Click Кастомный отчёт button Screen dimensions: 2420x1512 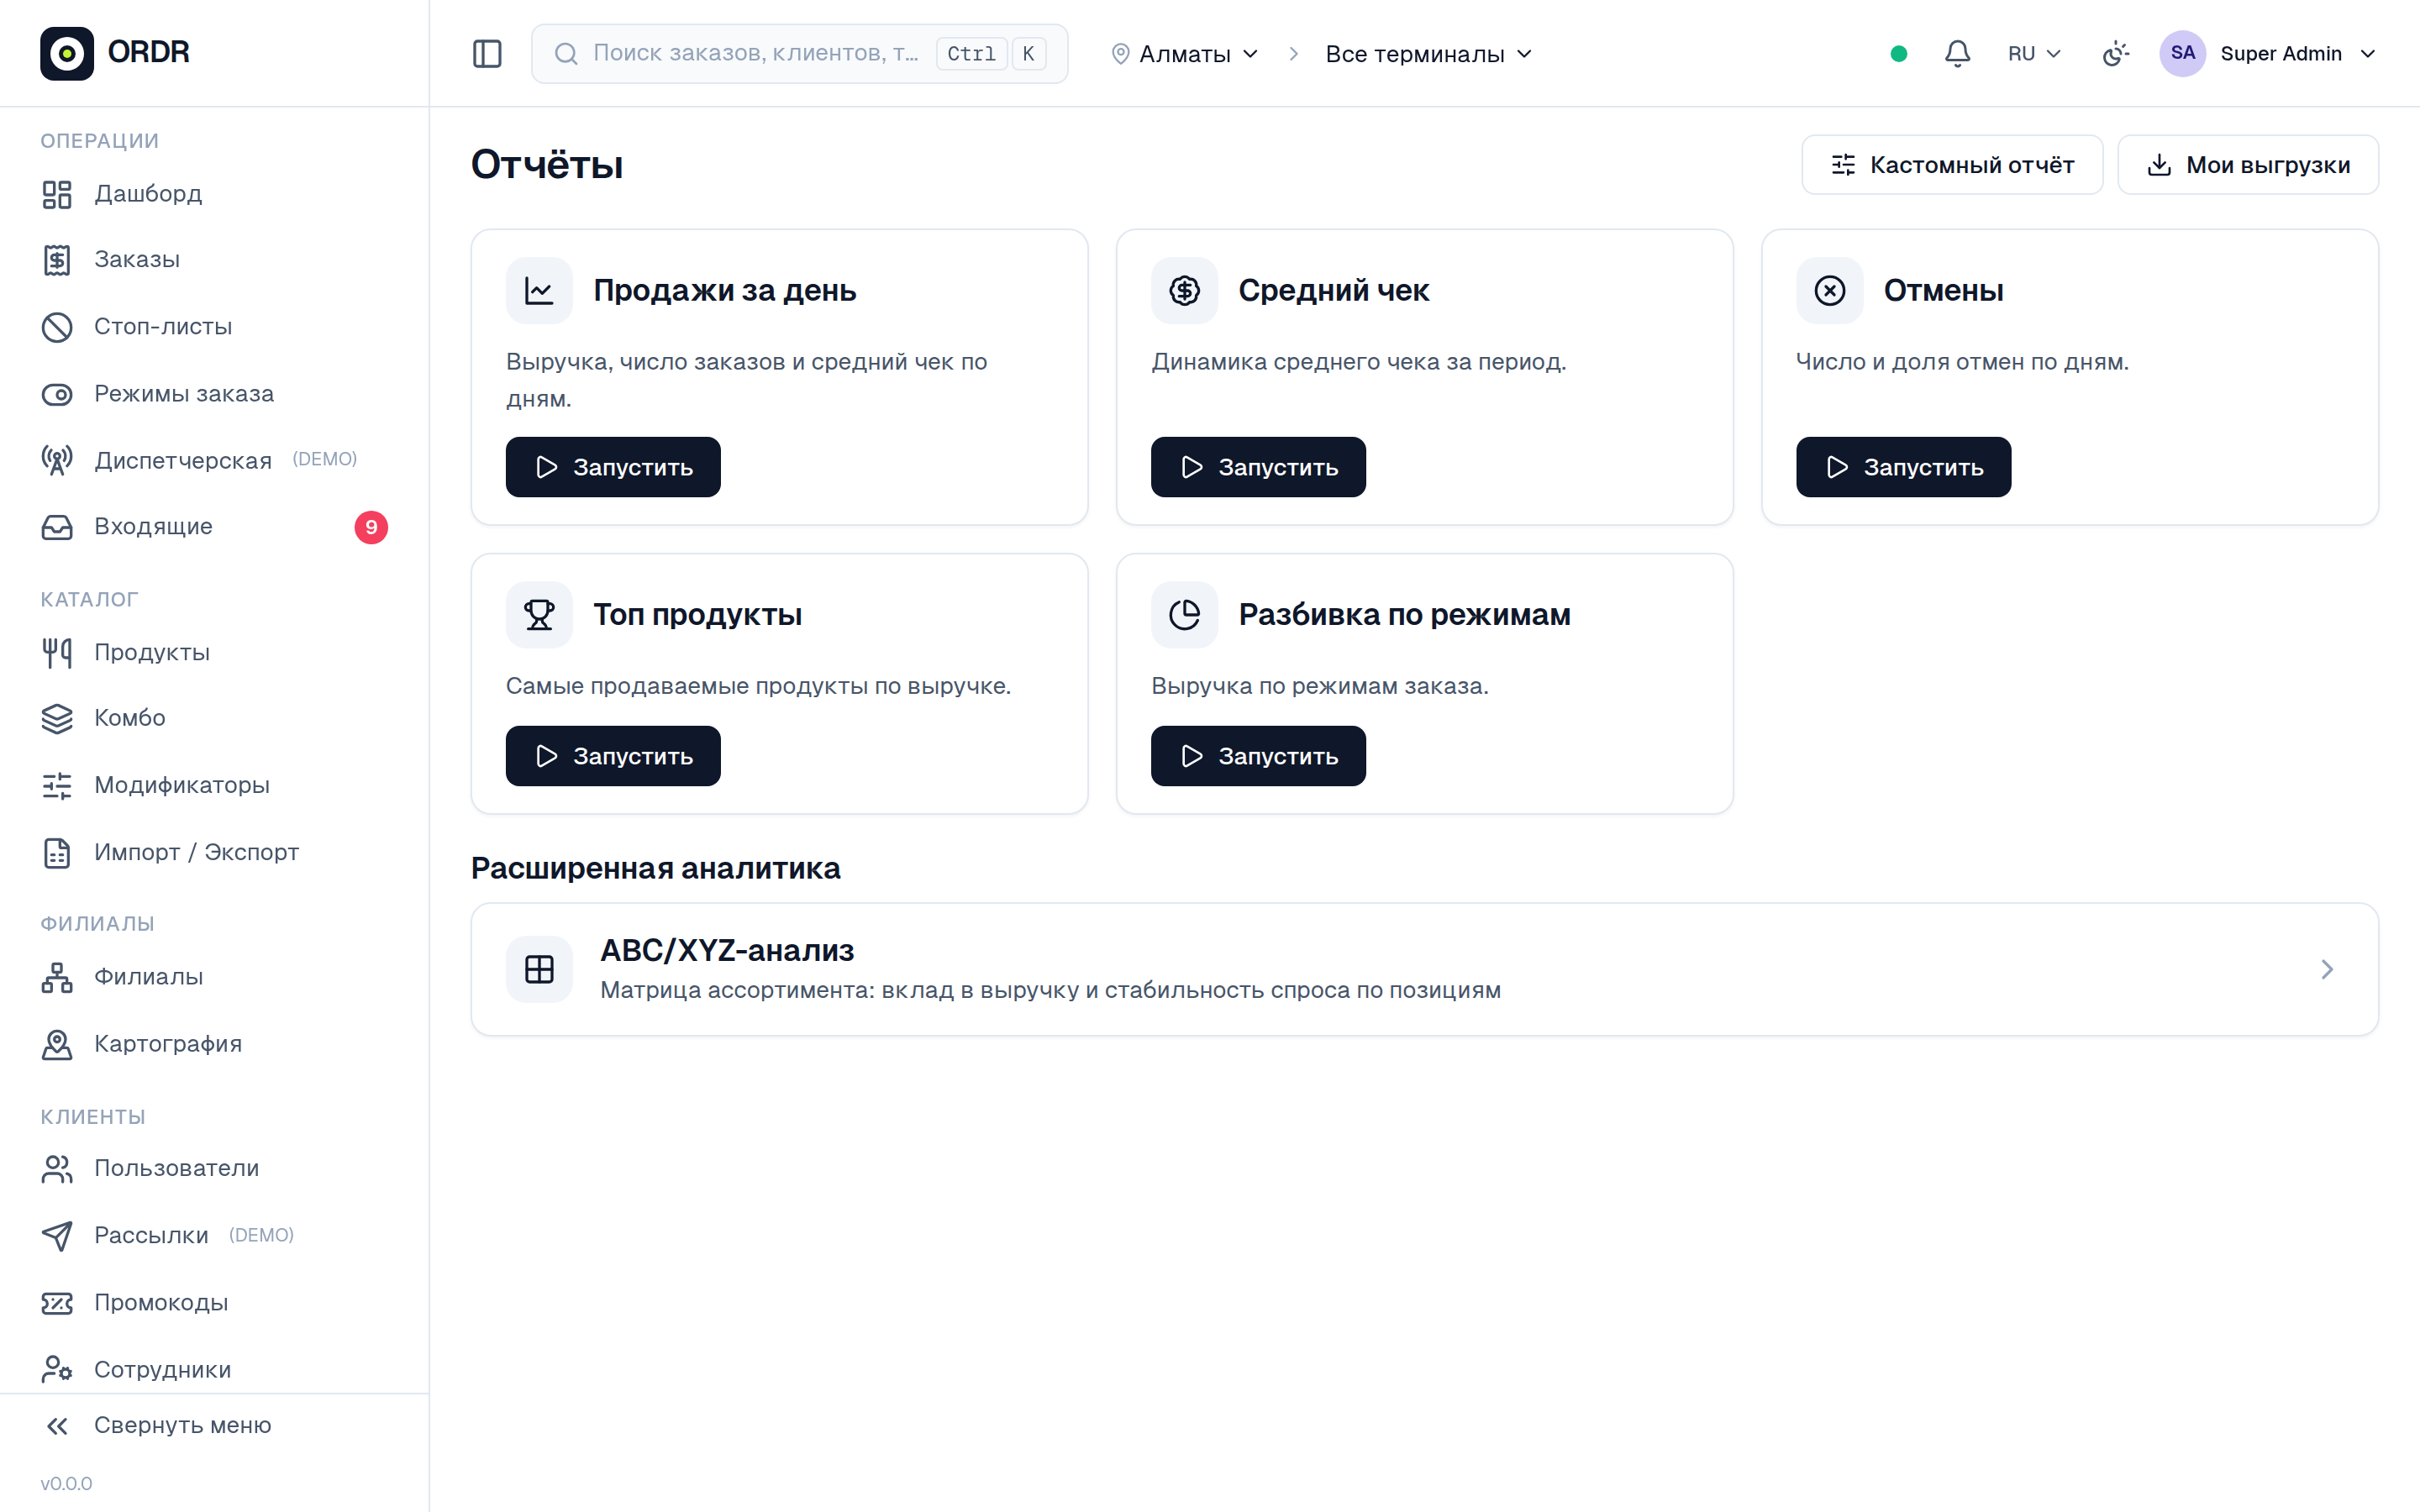click(x=1952, y=165)
